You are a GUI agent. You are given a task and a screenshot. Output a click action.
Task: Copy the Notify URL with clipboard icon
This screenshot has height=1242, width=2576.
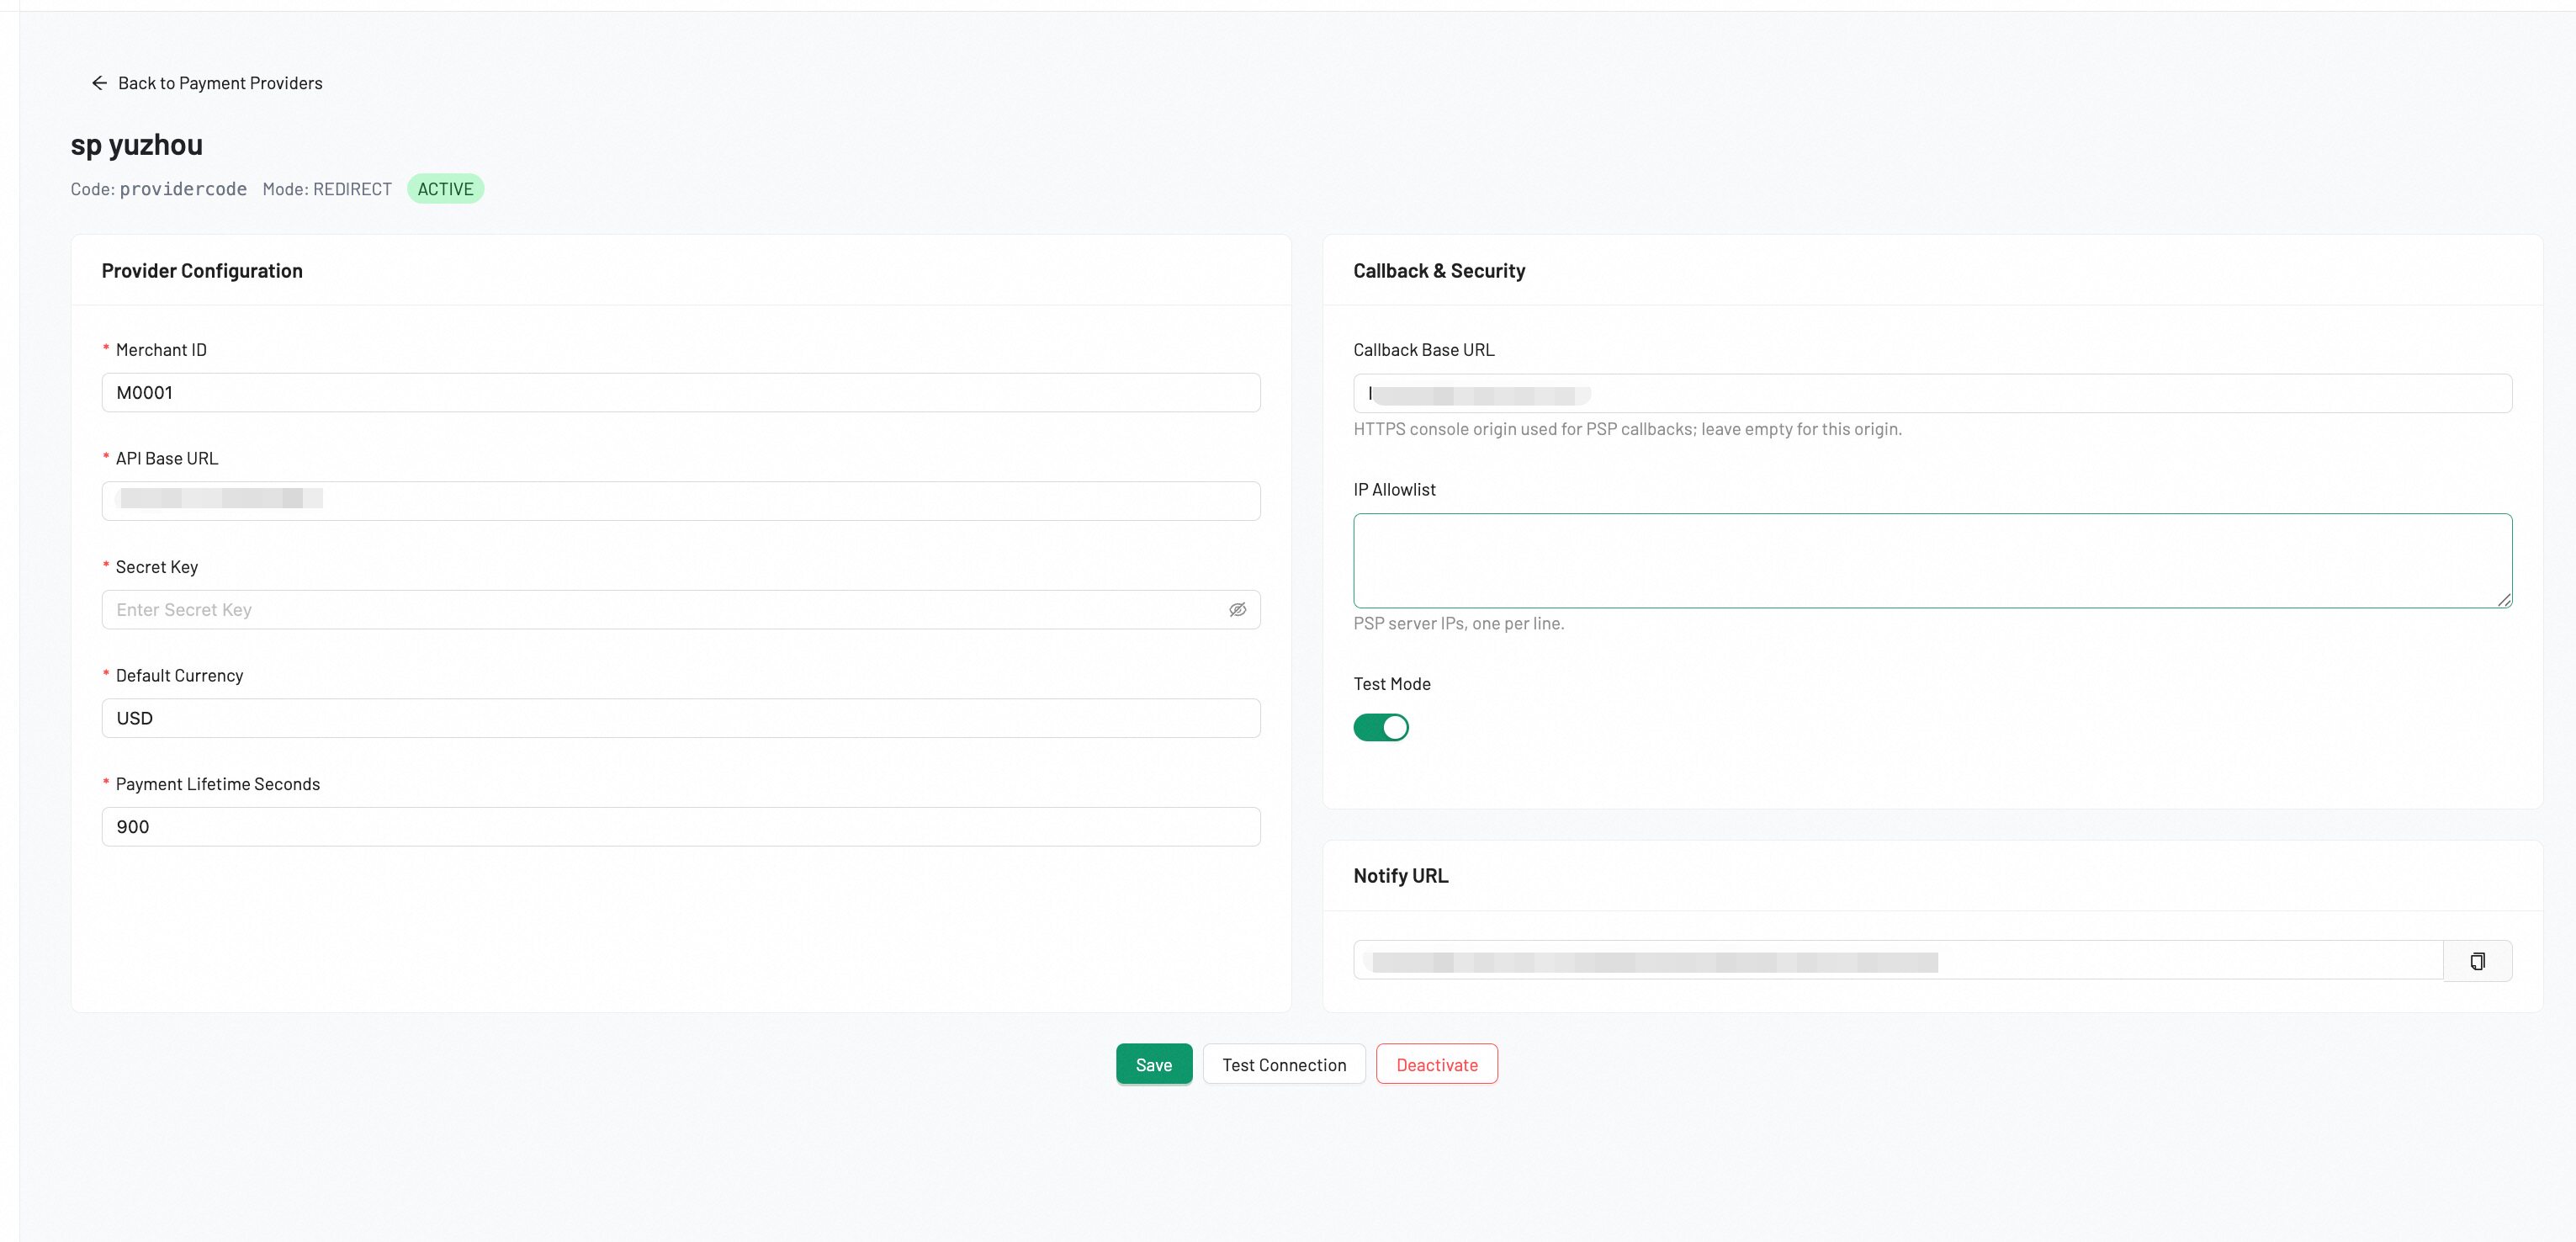pyautogui.click(x=2477, y=961)
